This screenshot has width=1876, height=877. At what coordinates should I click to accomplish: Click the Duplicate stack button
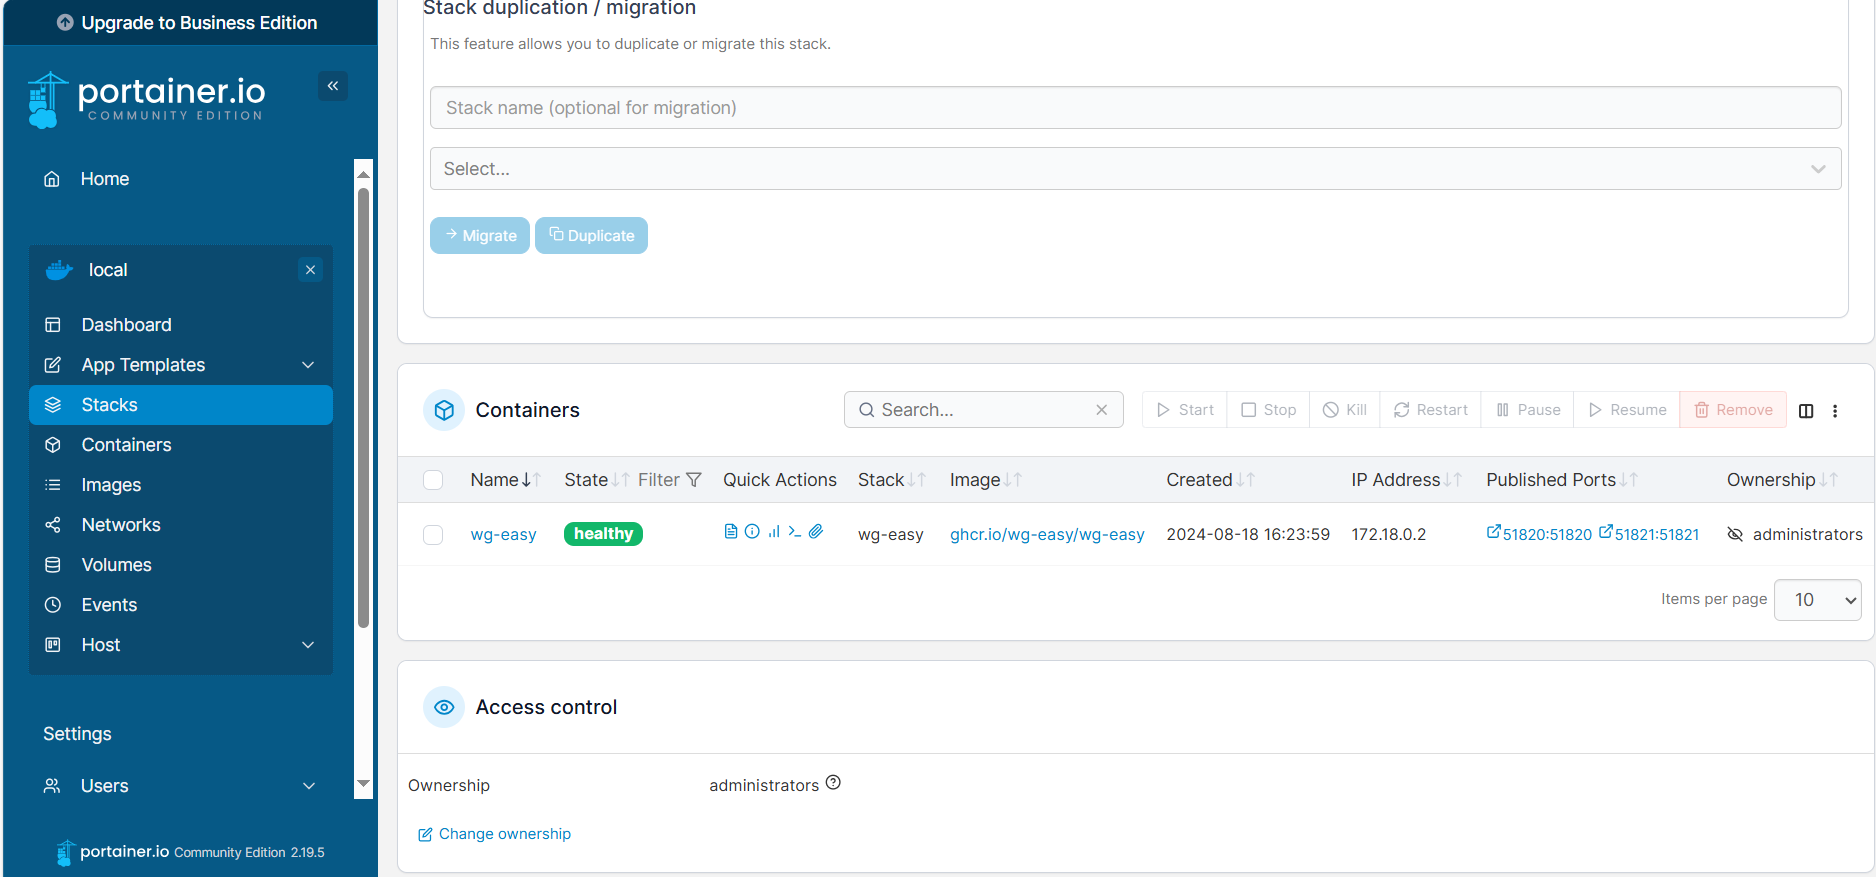(x=591, y=236)
